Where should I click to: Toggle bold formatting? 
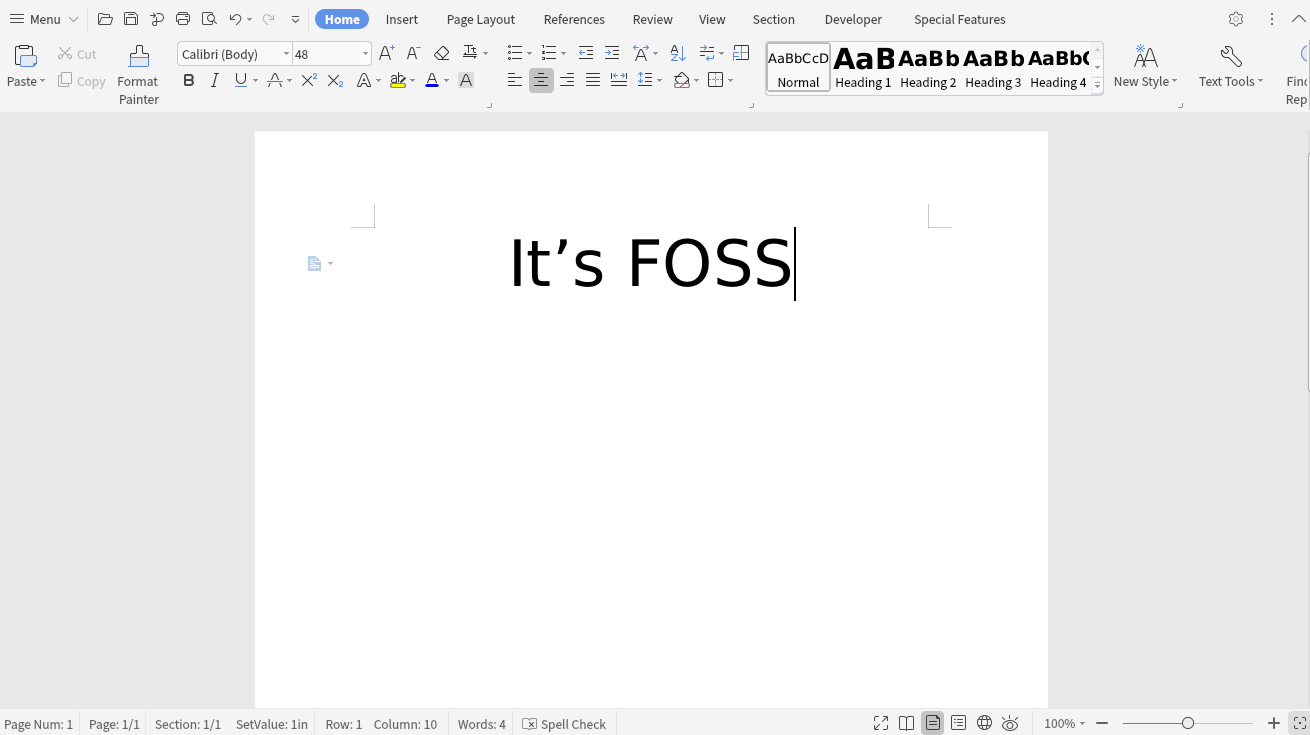(x=189, y=80)
